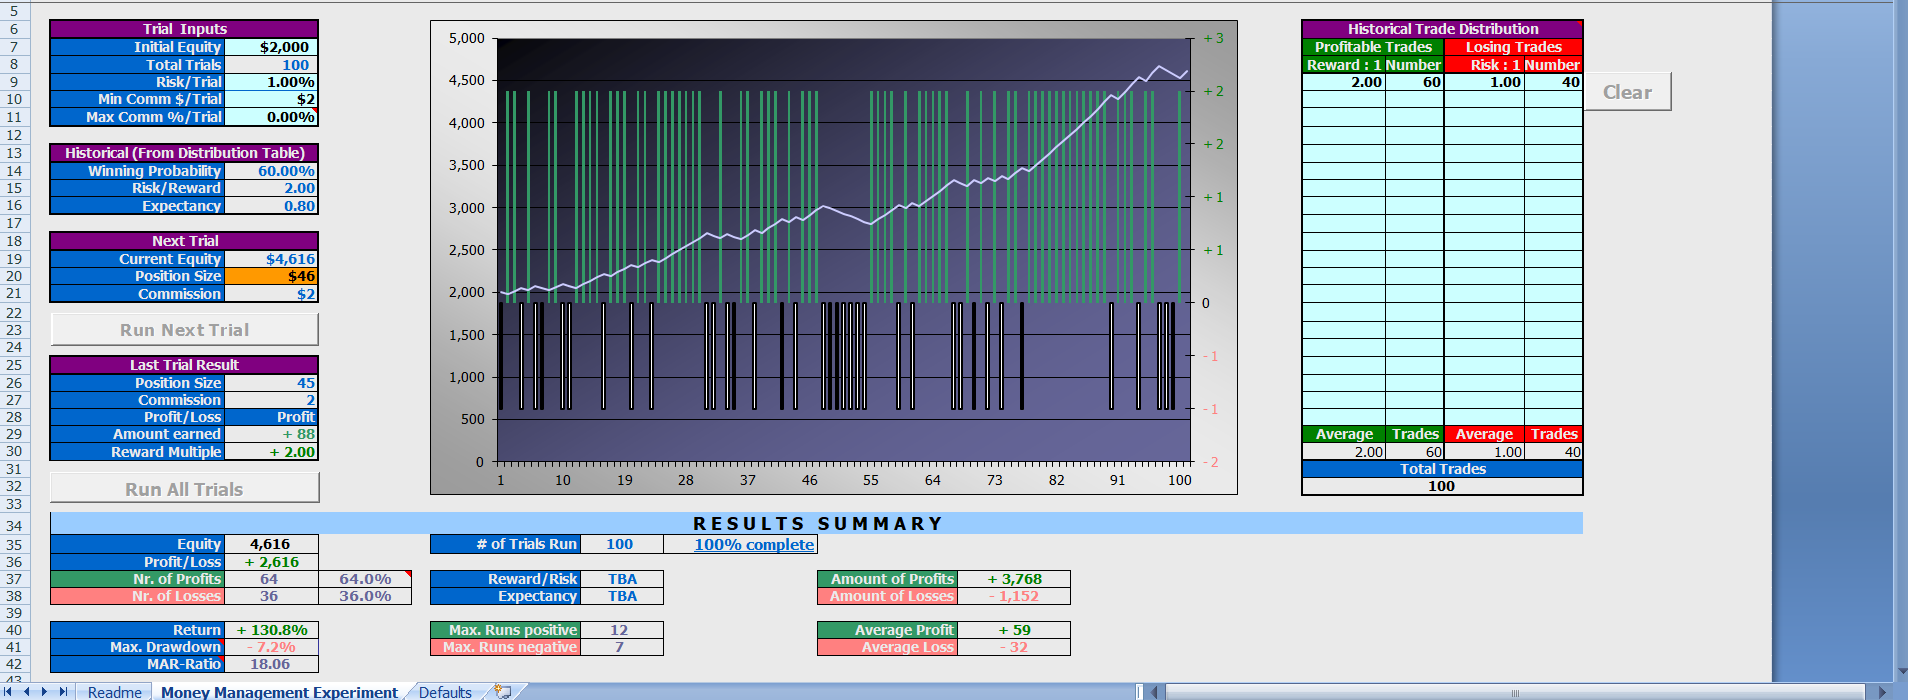Select Current Equity $4,616 cell
Viewport: 1908px width, 700px height.
[271, 259]
